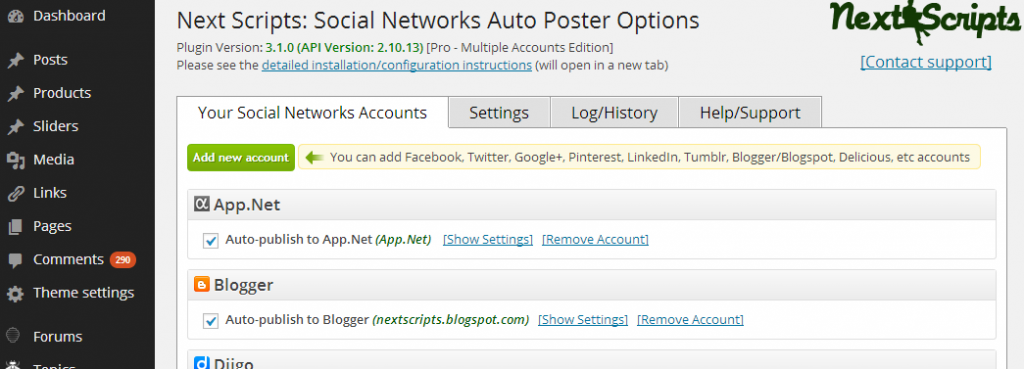Click the Sliders pin icon
This screenshot has width=1024, height=369.
tap(16, 127)
